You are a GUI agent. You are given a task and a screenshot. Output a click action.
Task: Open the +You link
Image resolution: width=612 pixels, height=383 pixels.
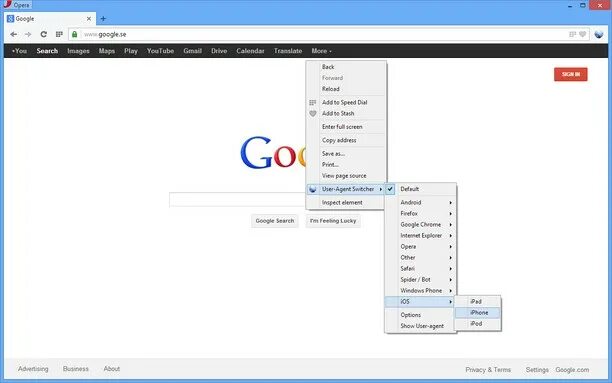point(20,51)
